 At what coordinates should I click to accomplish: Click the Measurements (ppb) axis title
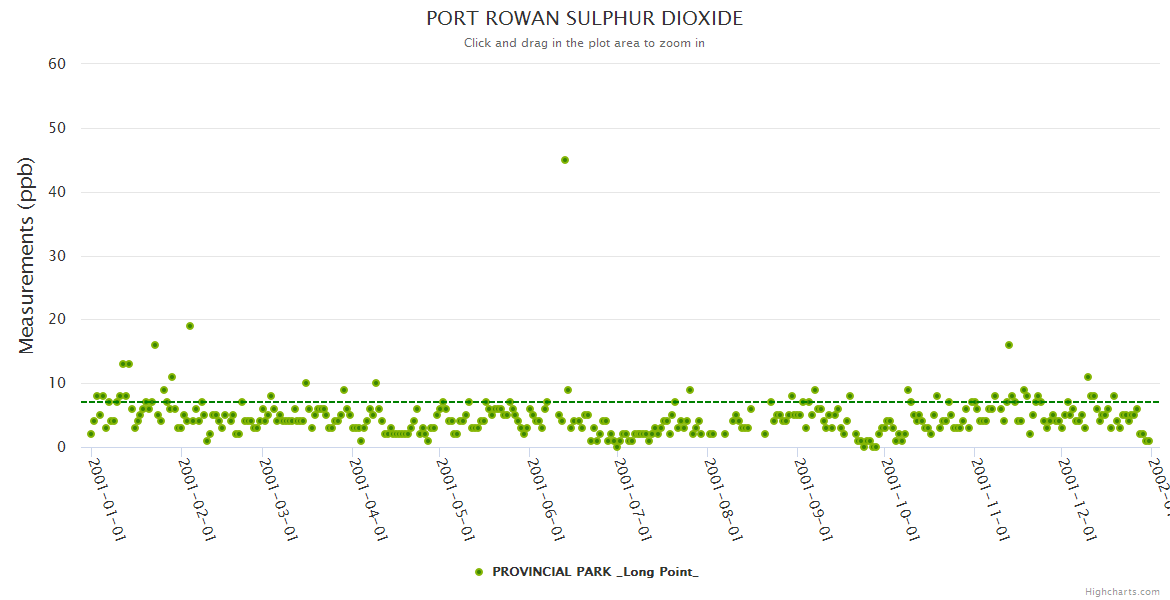tap(27, 255)
